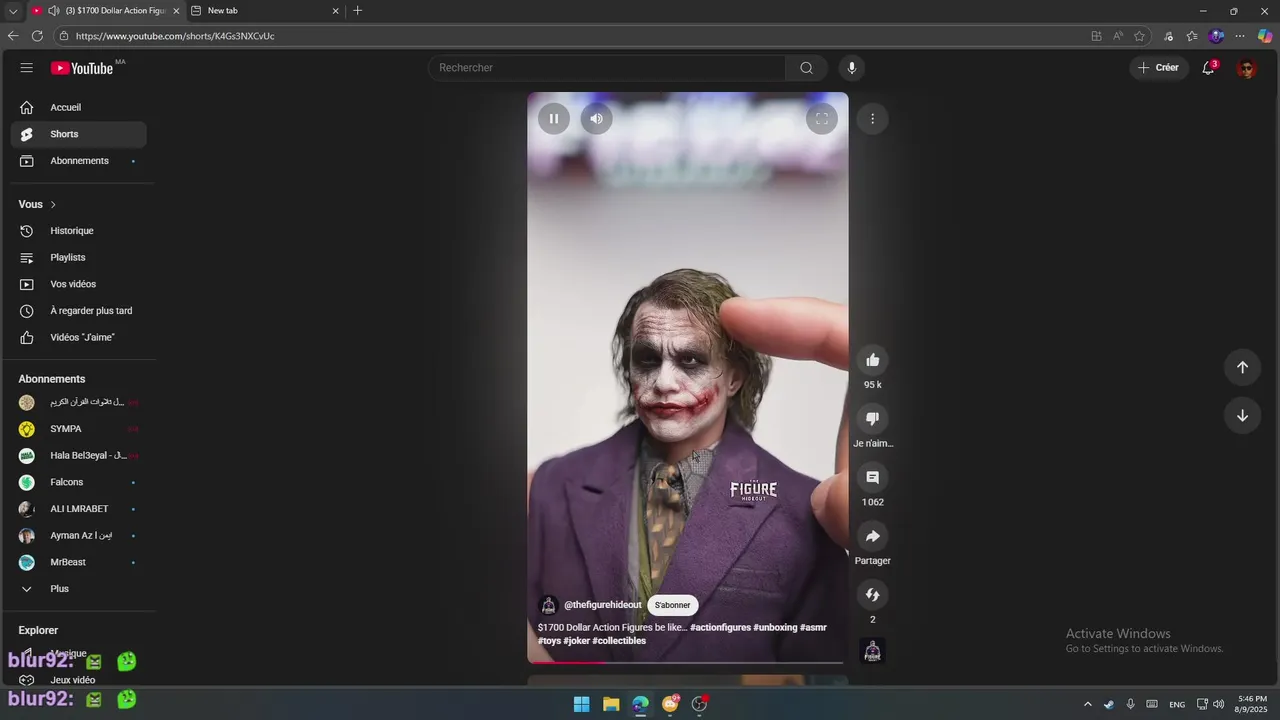The width and height of the screenshot is (1280, 720).
Task: Open the @thefigurehideout channel link
Action: [603, 605]
